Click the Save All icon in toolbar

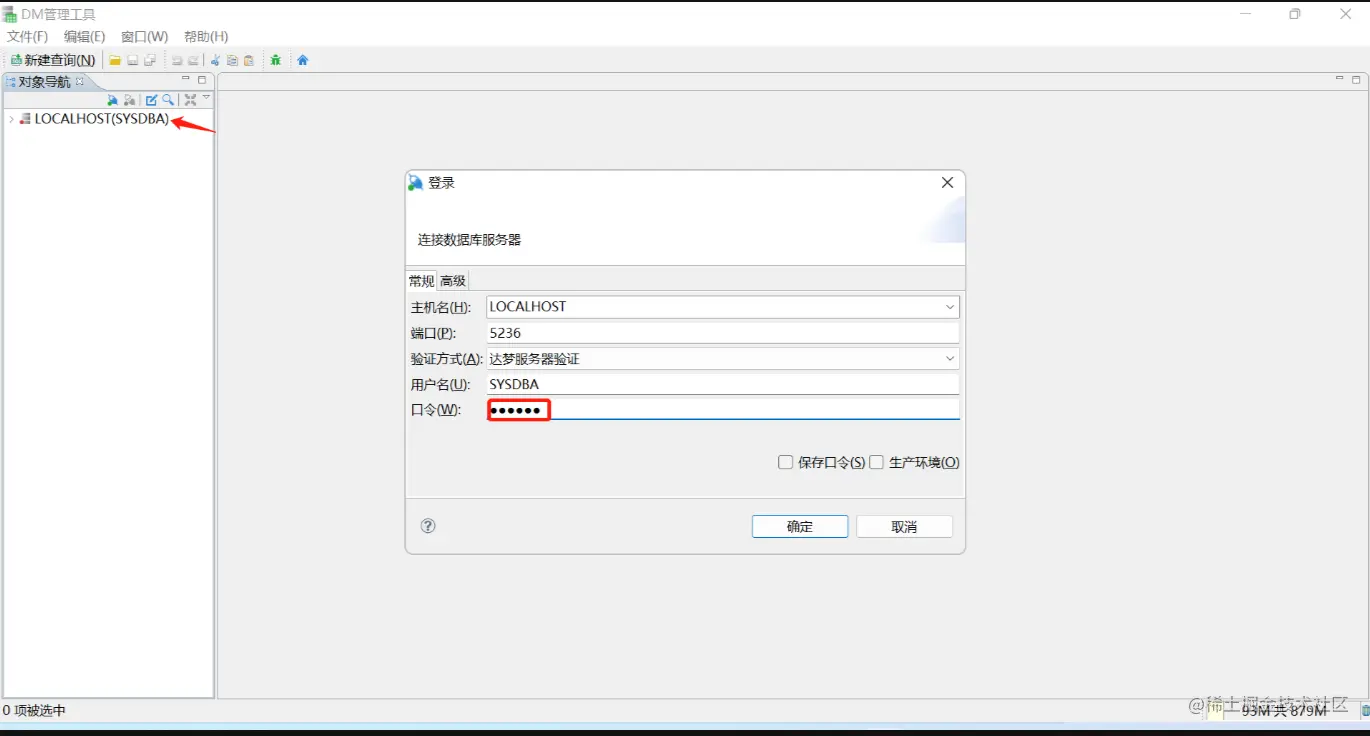tap(150, 60)
